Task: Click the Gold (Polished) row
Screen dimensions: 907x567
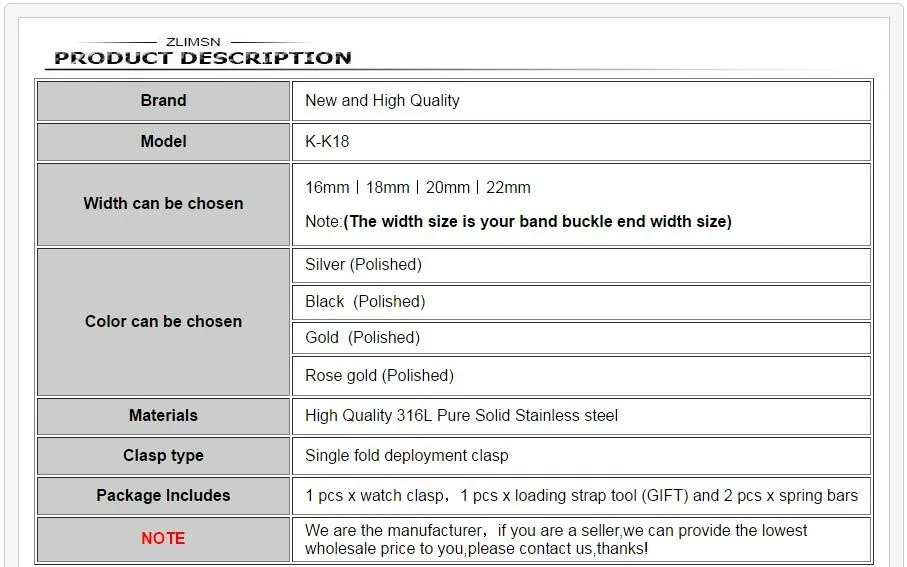Action: point(362,338)
